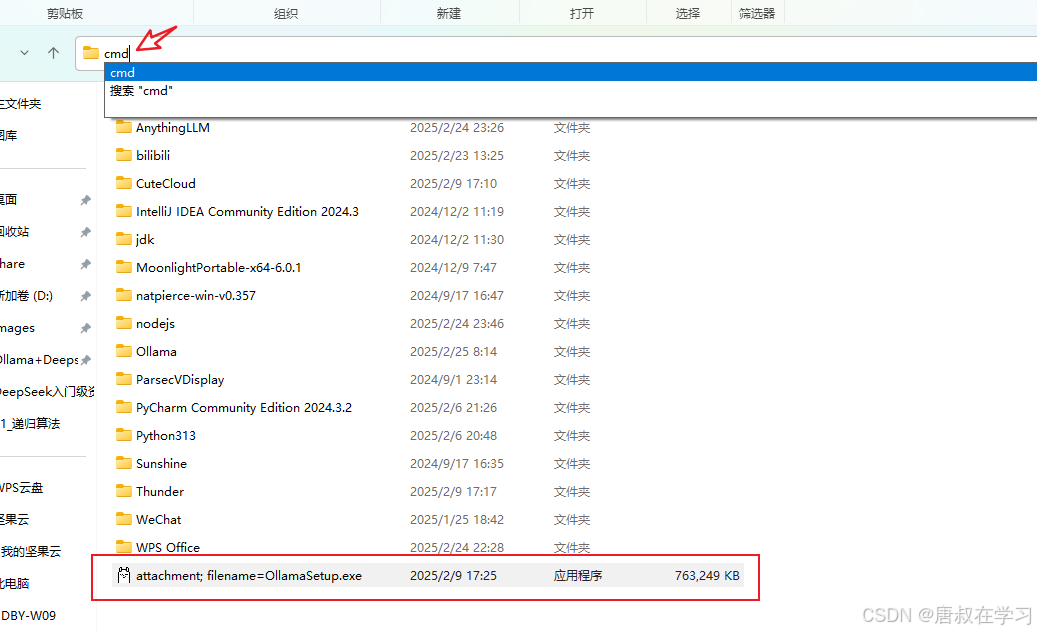Click the Python313 folder name
1037x633 pixels.
pos(166,435)
